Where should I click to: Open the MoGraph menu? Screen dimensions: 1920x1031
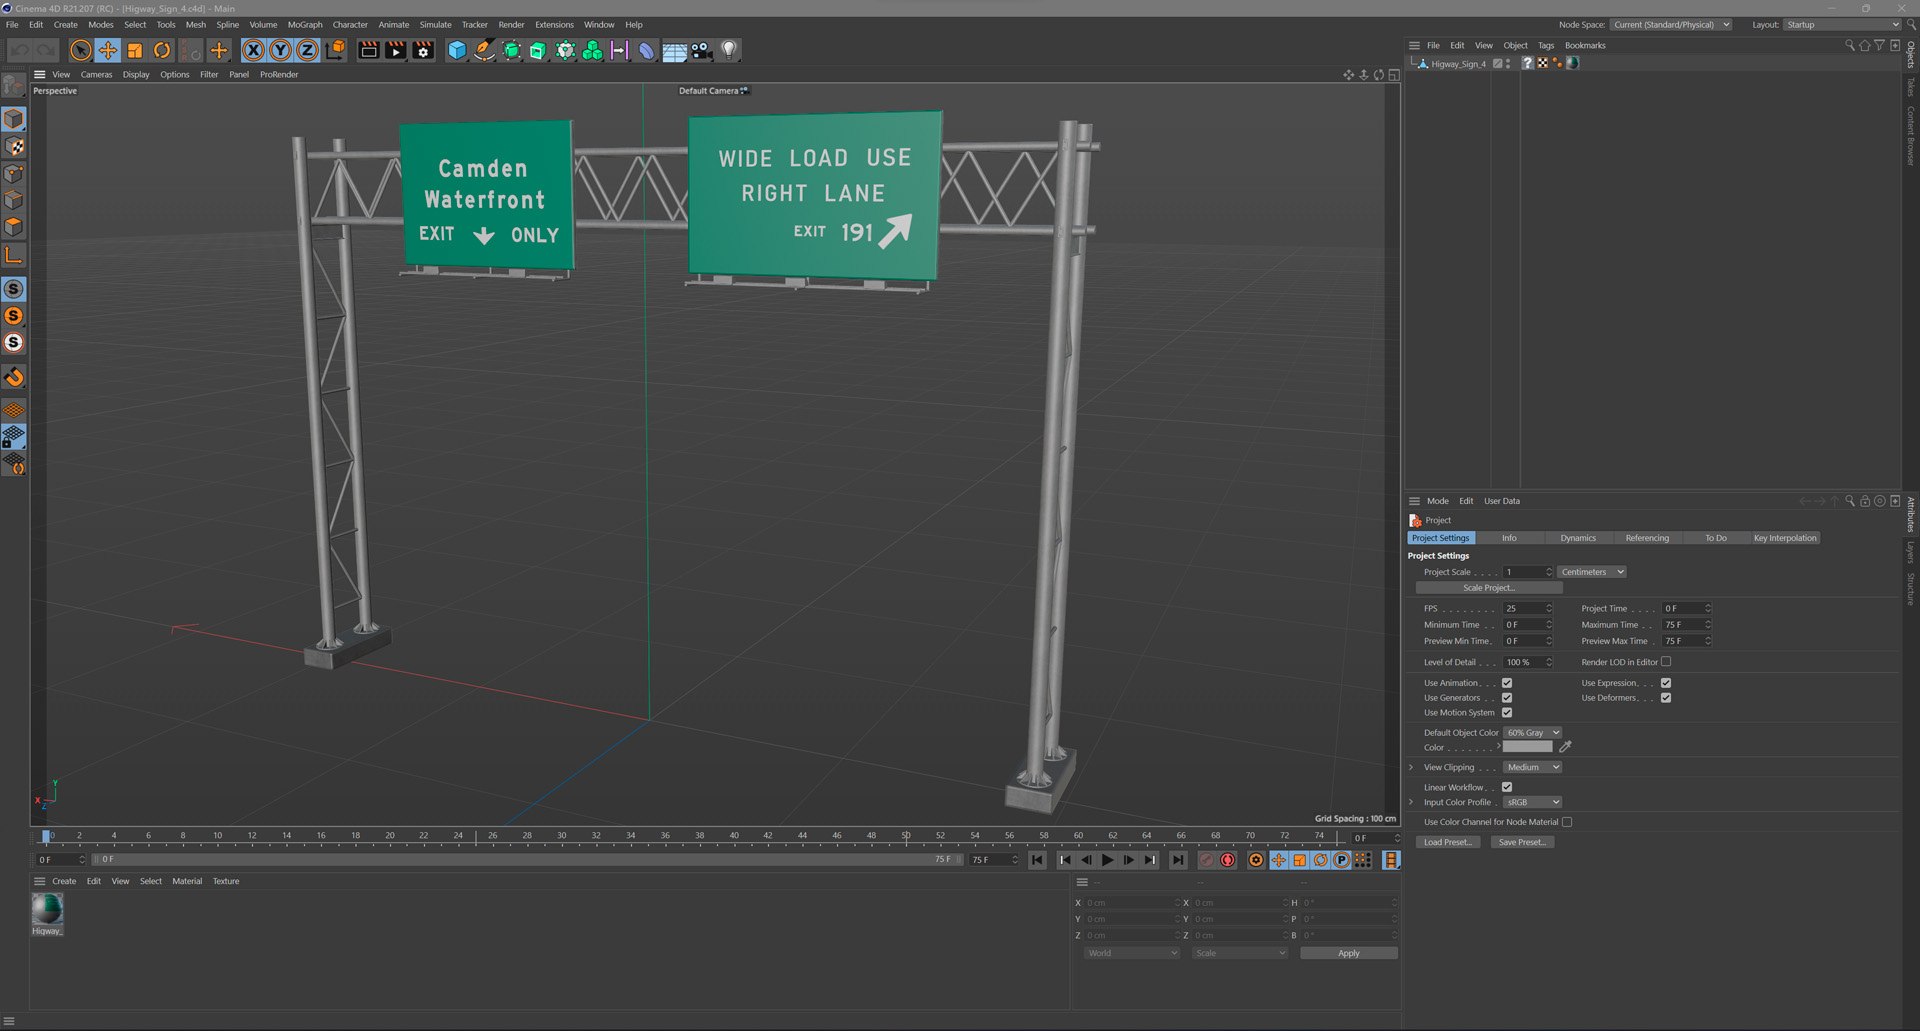(305, 24)
